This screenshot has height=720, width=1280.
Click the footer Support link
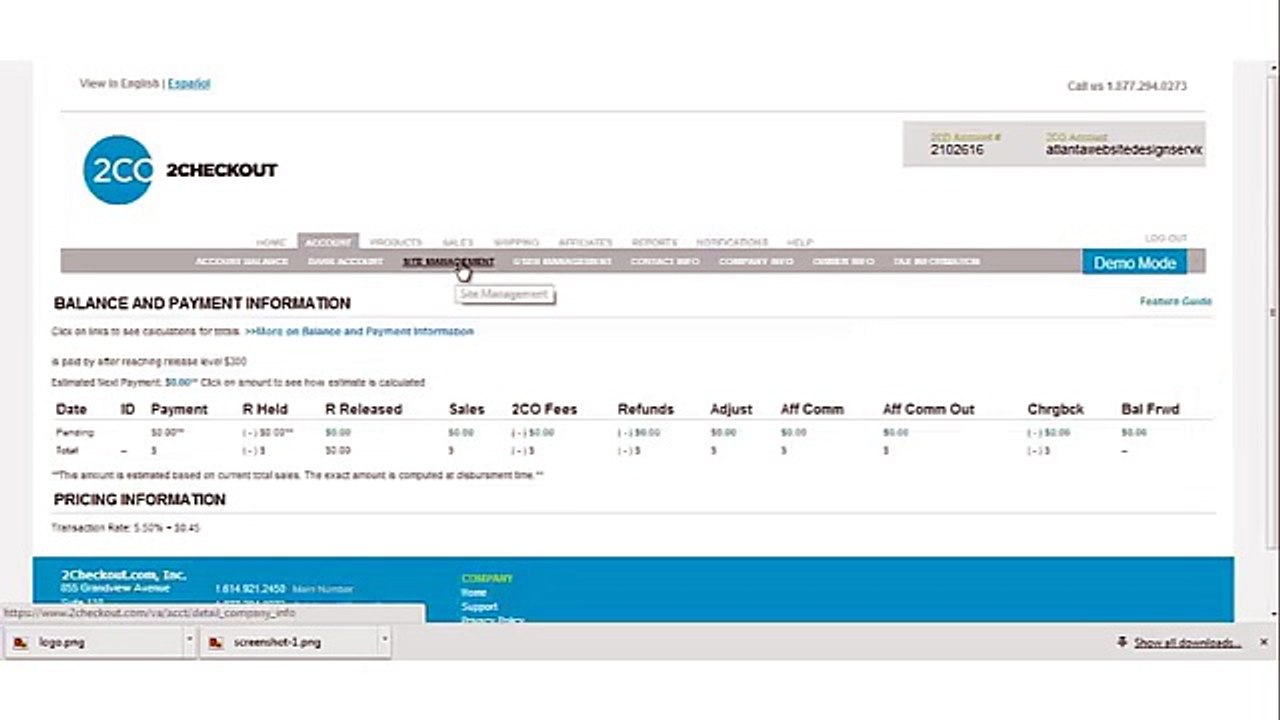point(479,607)
